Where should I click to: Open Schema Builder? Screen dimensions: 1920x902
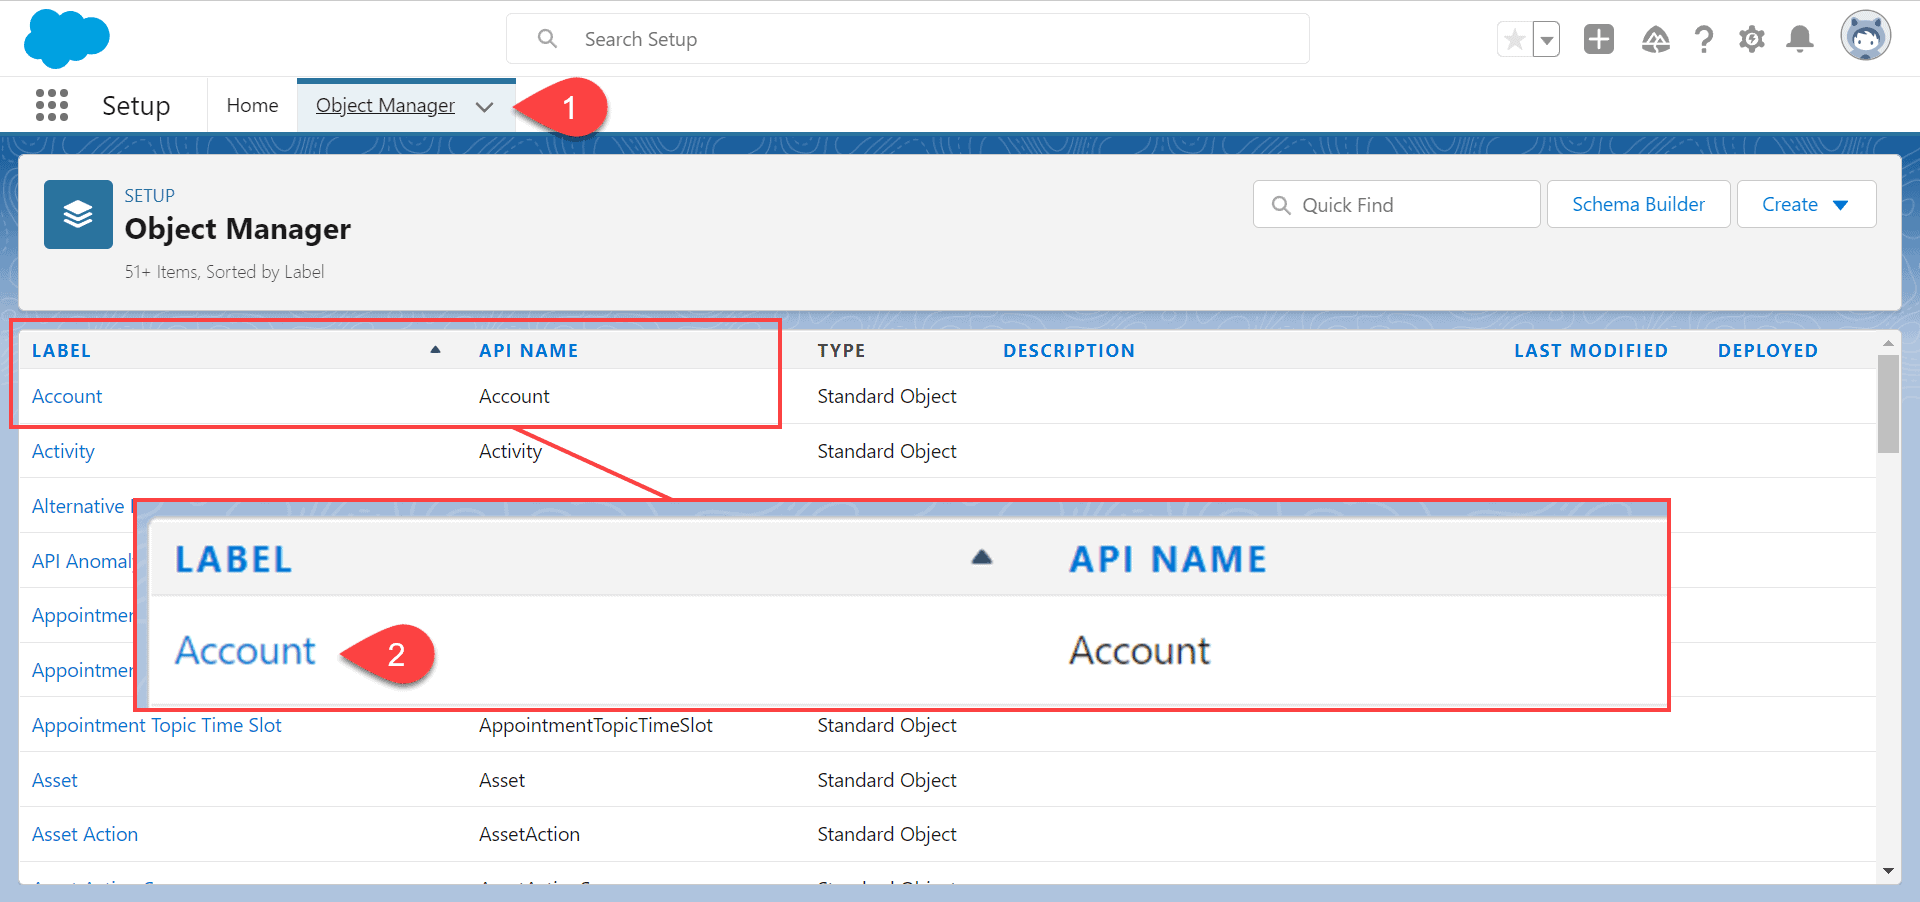[1638, 204]
